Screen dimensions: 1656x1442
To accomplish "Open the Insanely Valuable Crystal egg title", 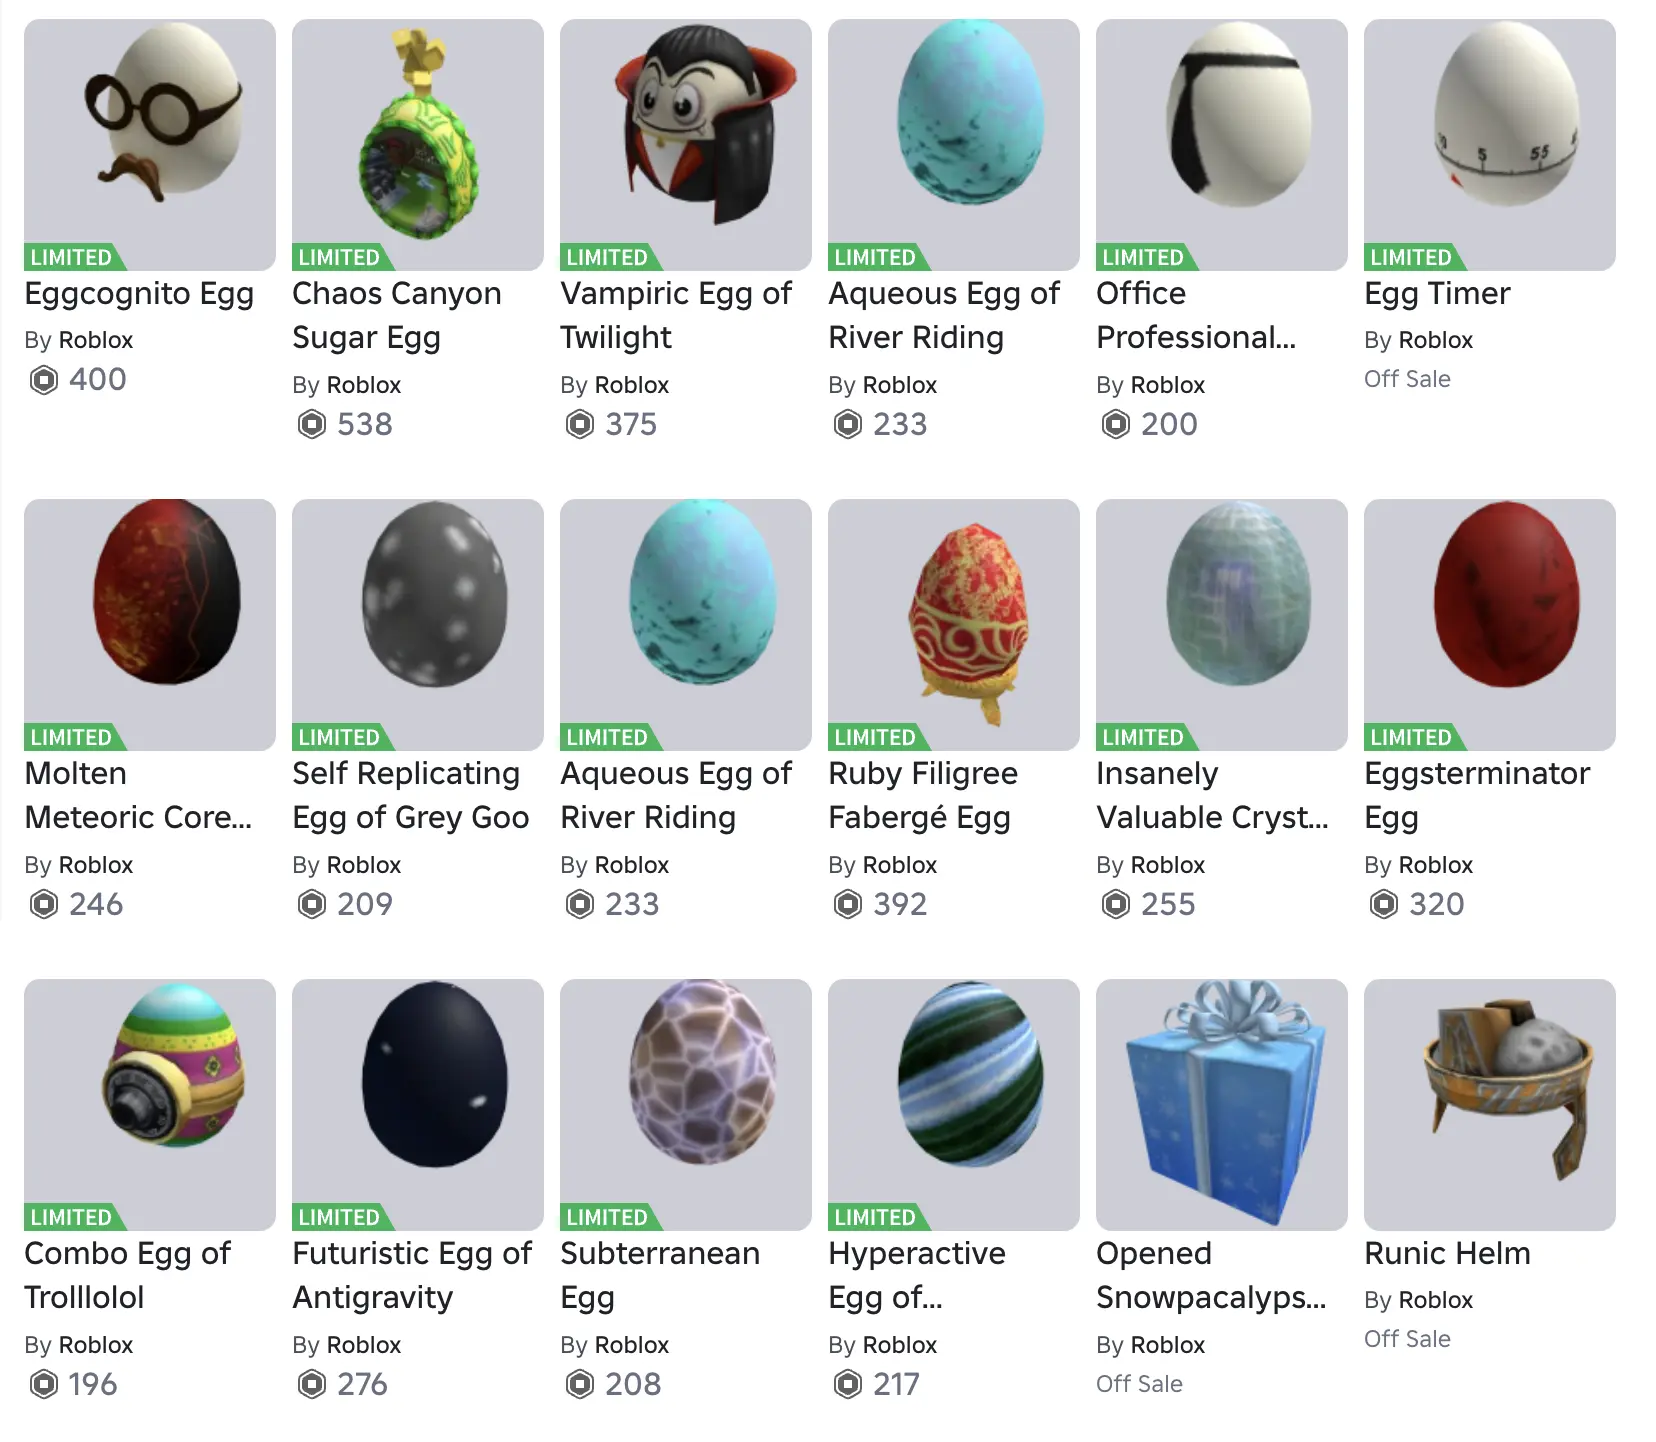I will 1212,795.
